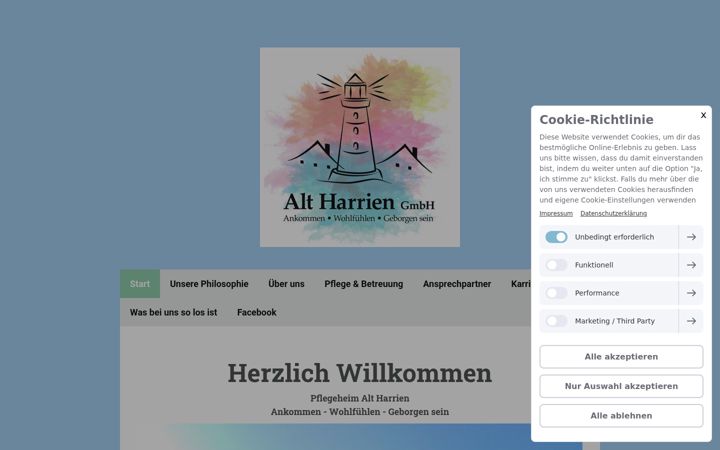Image resolution: width=720 pixels, height=450 pixels.
Task: Click the Alt Harrien lighthouse logo
Action: pos(360,147)
